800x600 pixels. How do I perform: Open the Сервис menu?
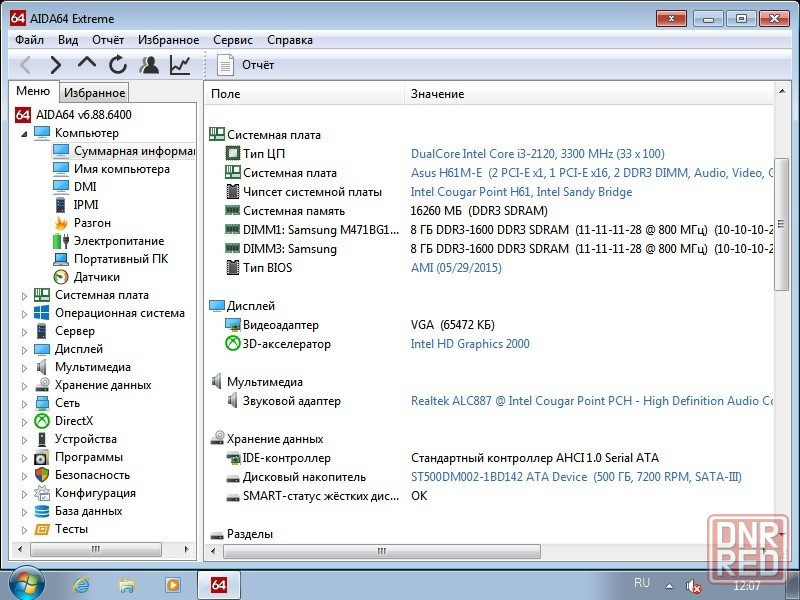click(x=233, y=40)
